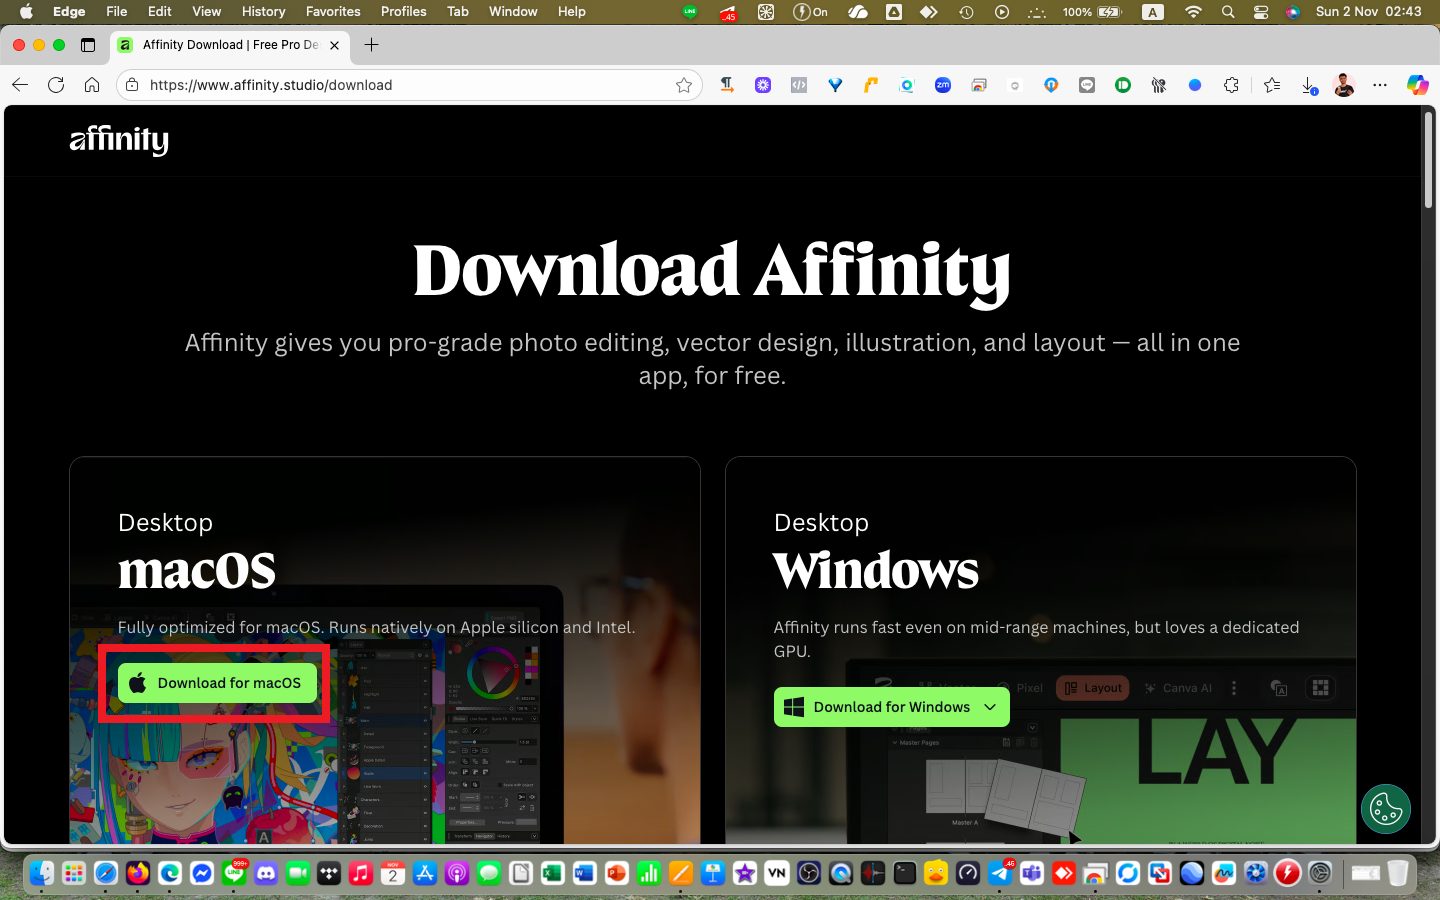This screenshot has width=1440, height=900.
Task: Click the page's vertical scrollbar
Action: coord(1429,160)
